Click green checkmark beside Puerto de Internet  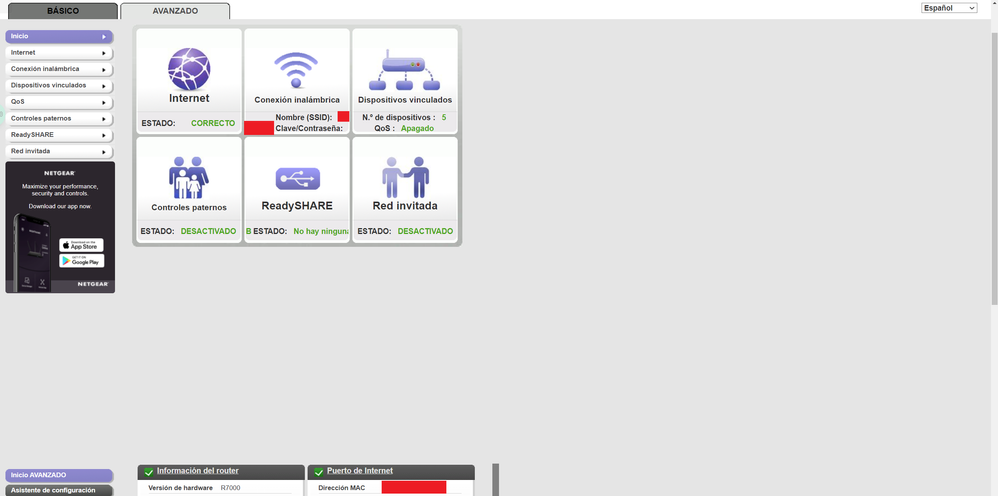pyautogui.click(x=319, y=472)
